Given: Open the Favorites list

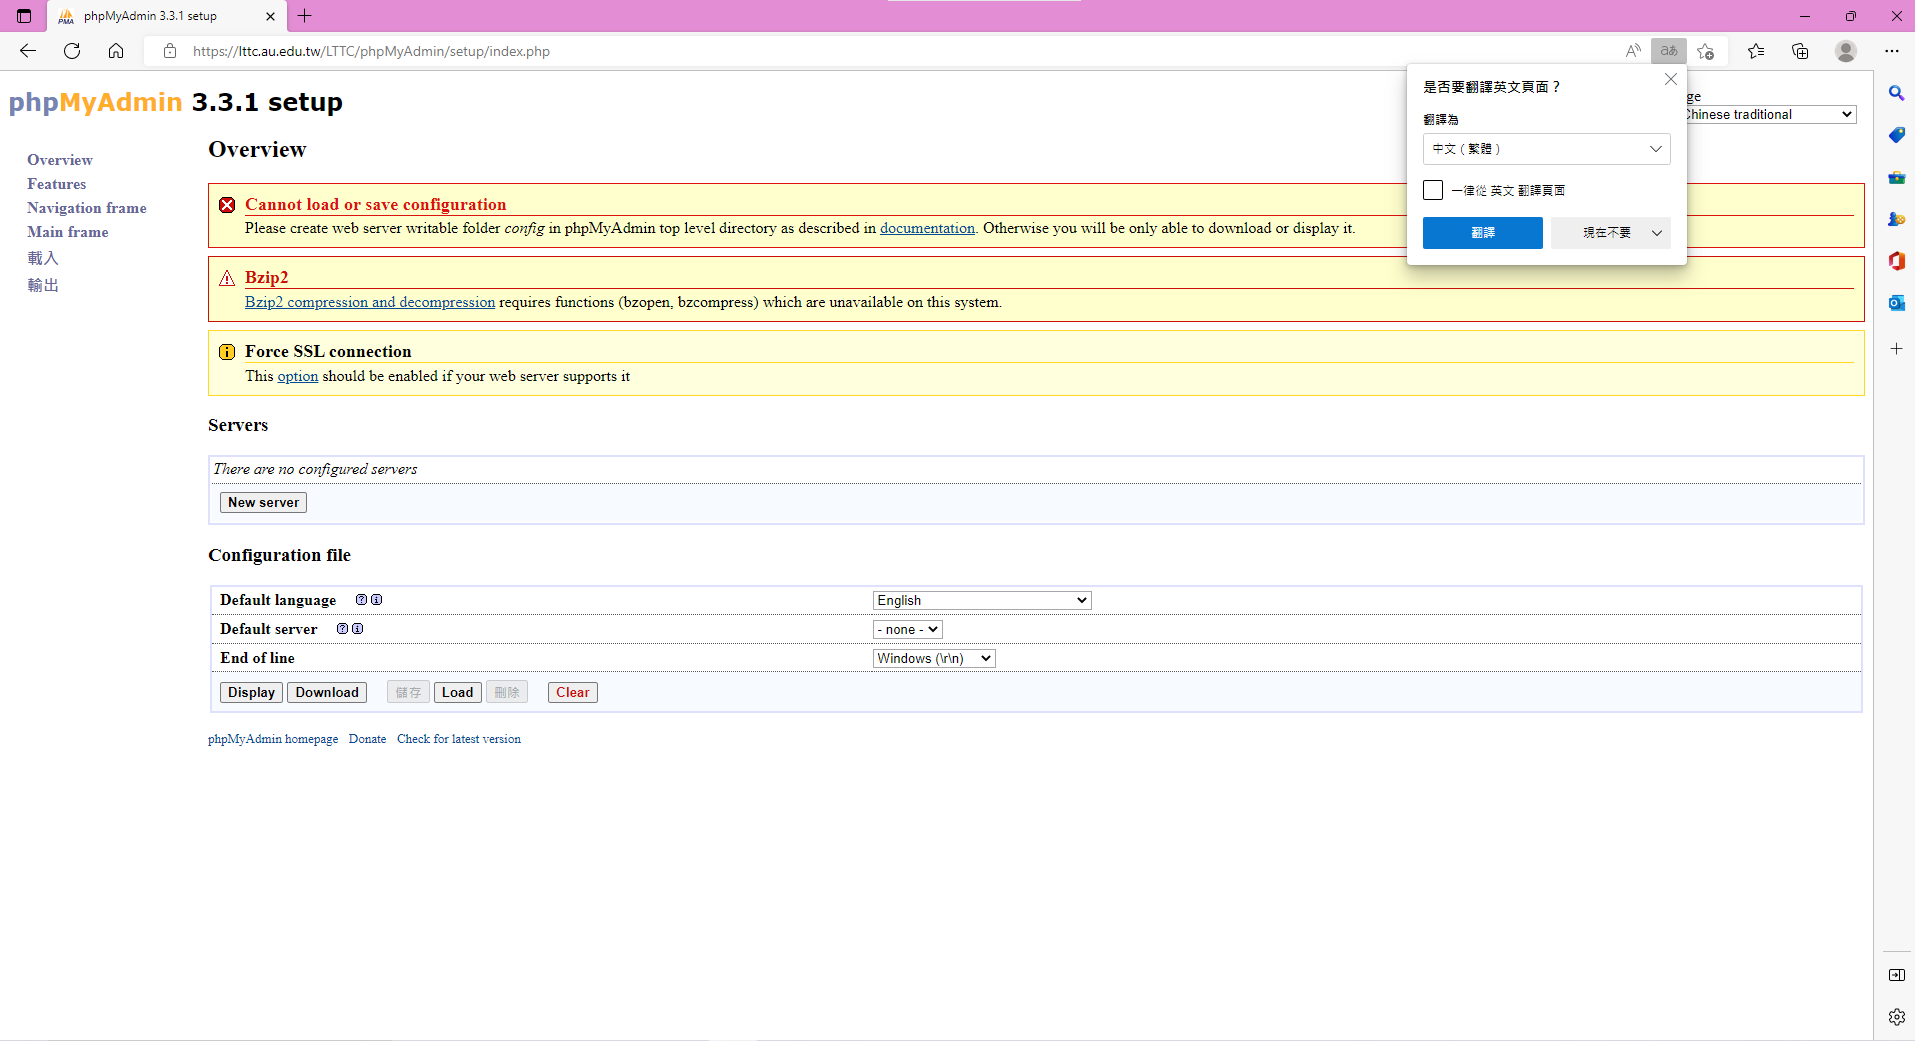Looking at the screenshot, I should 1756,51.
